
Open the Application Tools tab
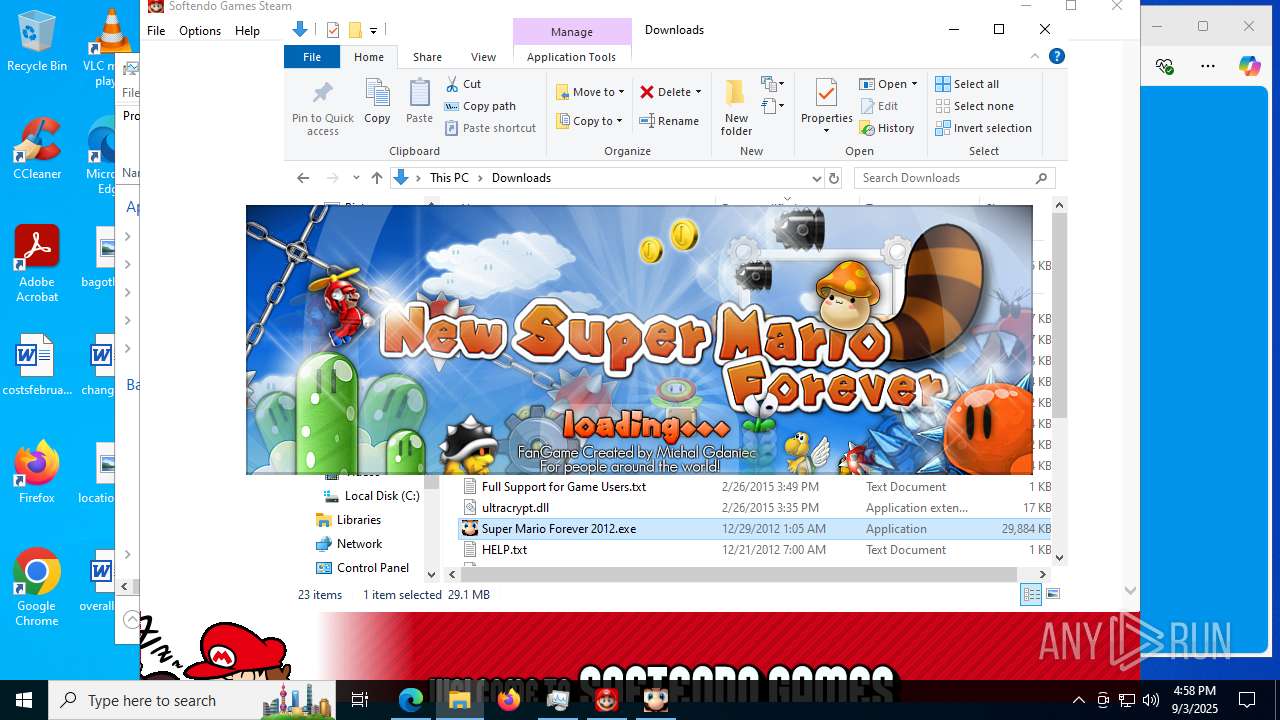click(571, 57)
